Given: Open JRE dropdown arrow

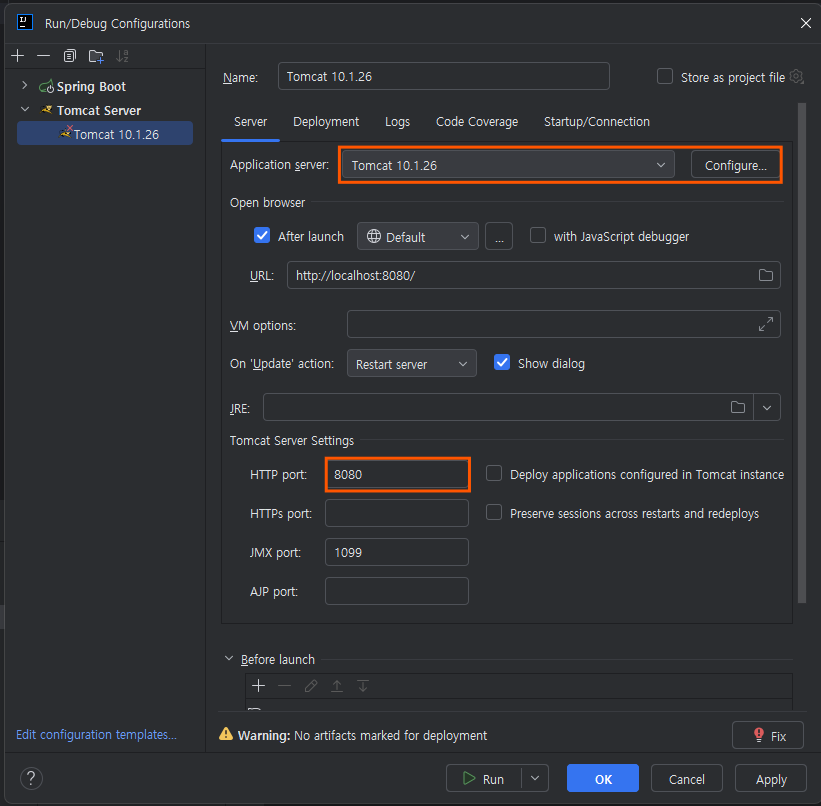Looking at the screenshot, I should click(x=767, y=407).
